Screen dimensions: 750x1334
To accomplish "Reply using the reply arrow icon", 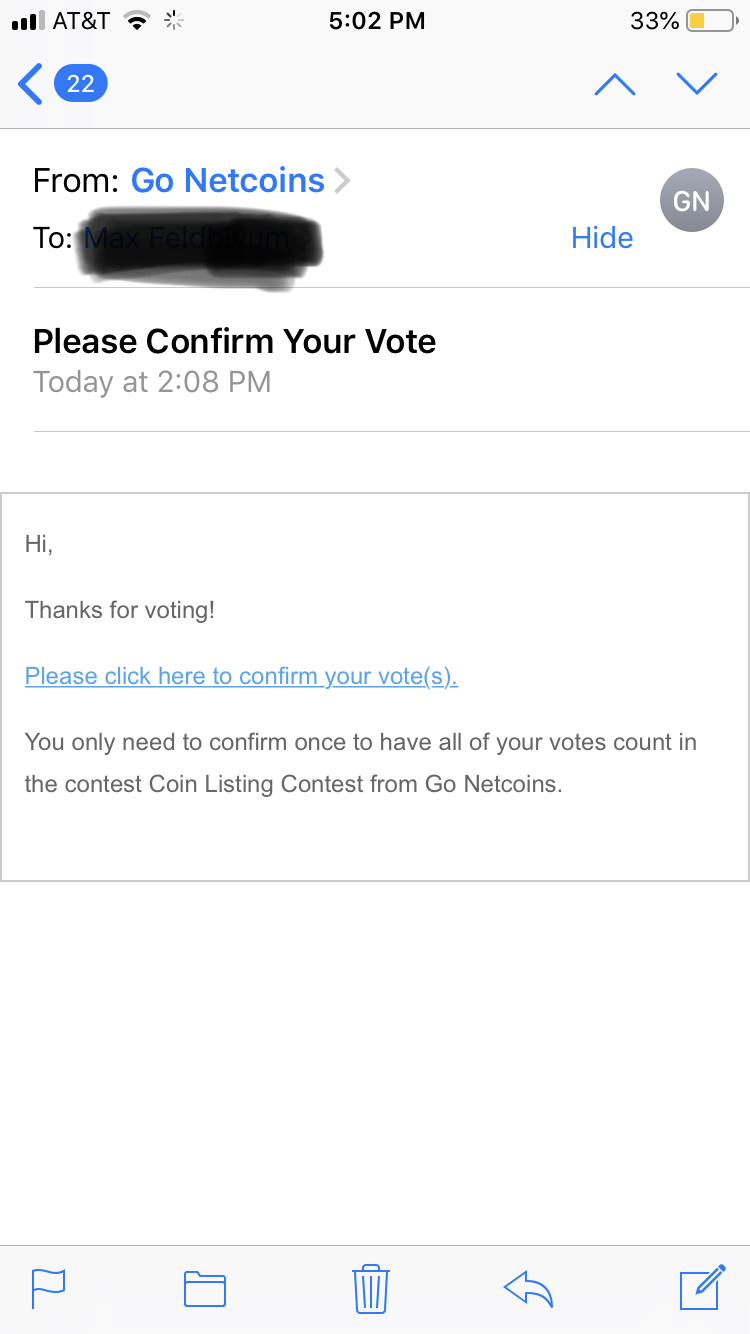I will click(529, 1288).
